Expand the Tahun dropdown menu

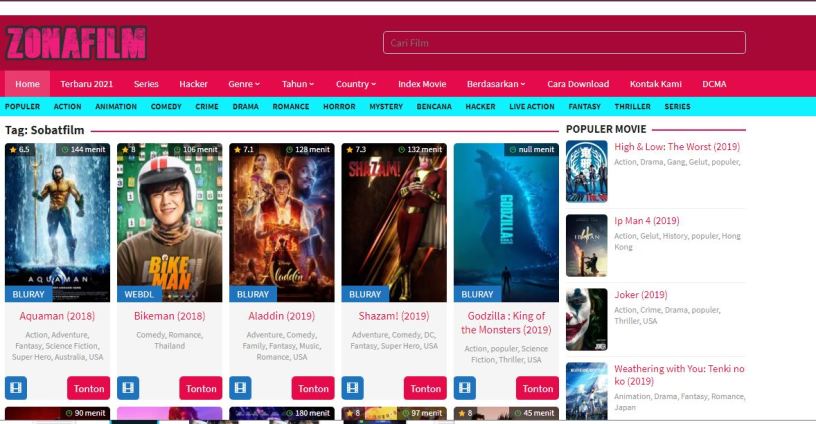point(298,84)
